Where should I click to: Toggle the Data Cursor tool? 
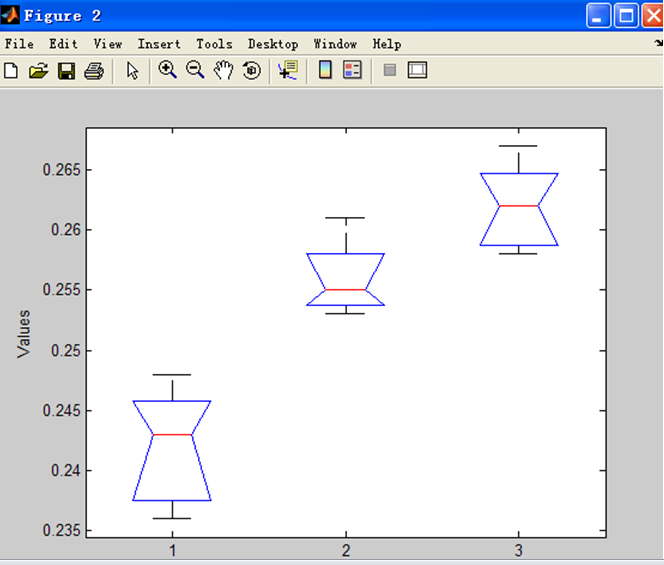[x=288, y=70]
